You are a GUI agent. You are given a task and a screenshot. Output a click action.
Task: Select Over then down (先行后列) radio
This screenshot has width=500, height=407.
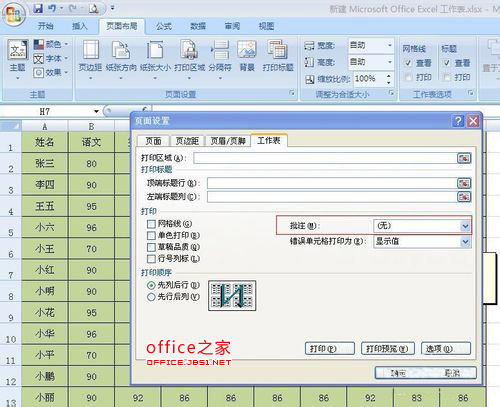coord(151,297)
